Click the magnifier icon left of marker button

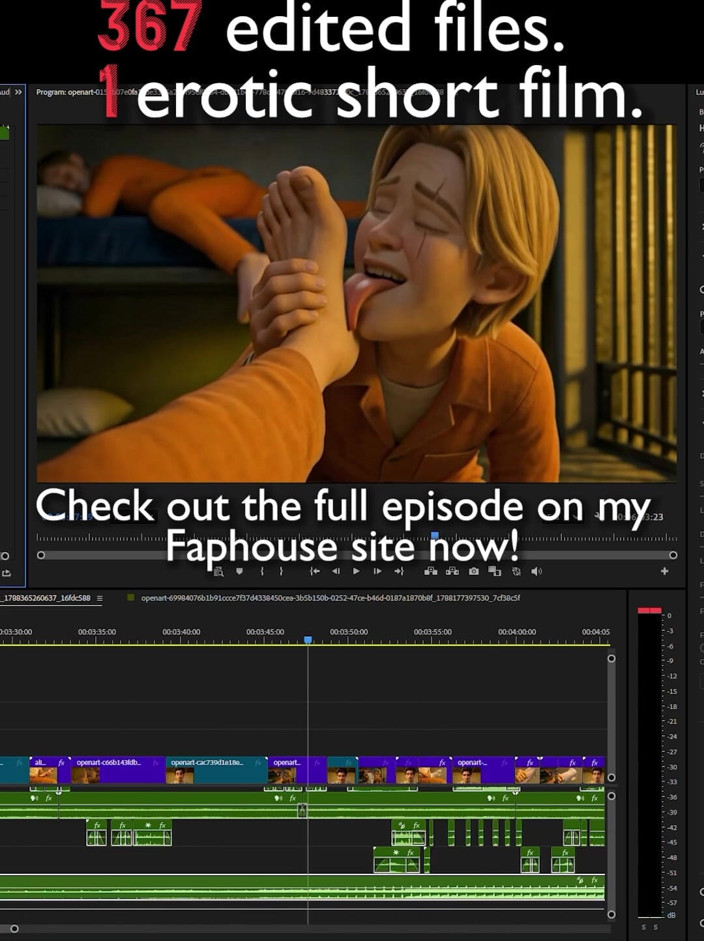(218, 571)
